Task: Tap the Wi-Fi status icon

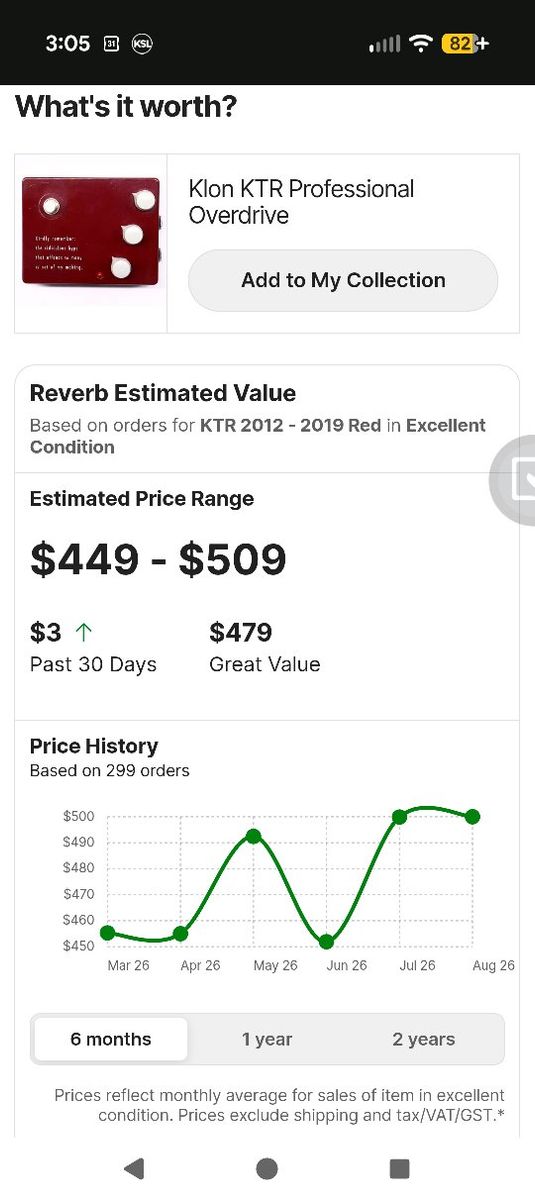Action: pyautogui.click(x=421, y=44)
